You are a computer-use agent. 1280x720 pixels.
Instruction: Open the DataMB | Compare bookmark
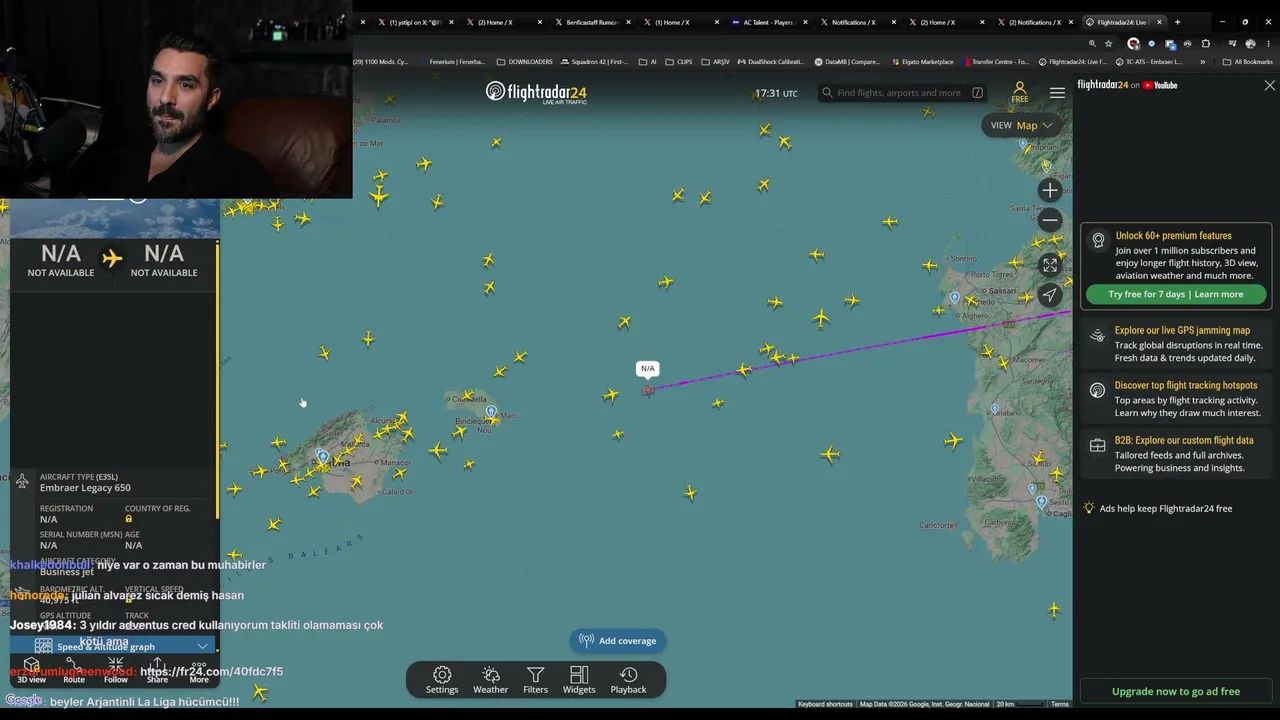pyautogui.click(x=847, y=62)
